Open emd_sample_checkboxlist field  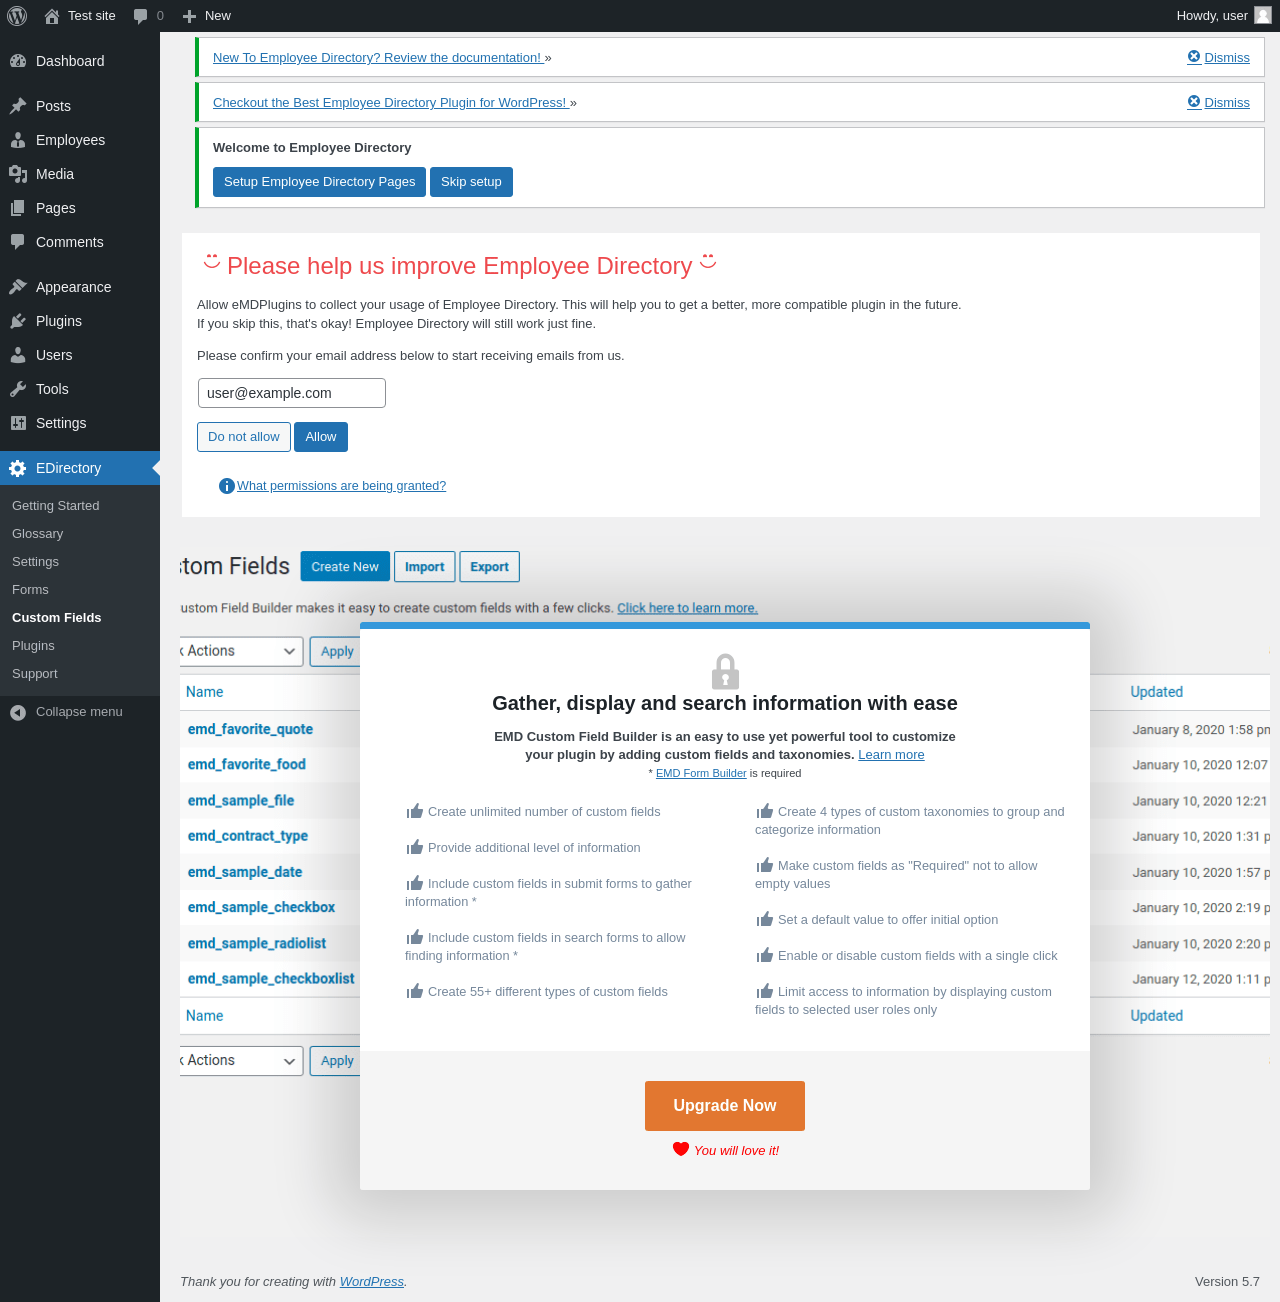coord(271,979)
